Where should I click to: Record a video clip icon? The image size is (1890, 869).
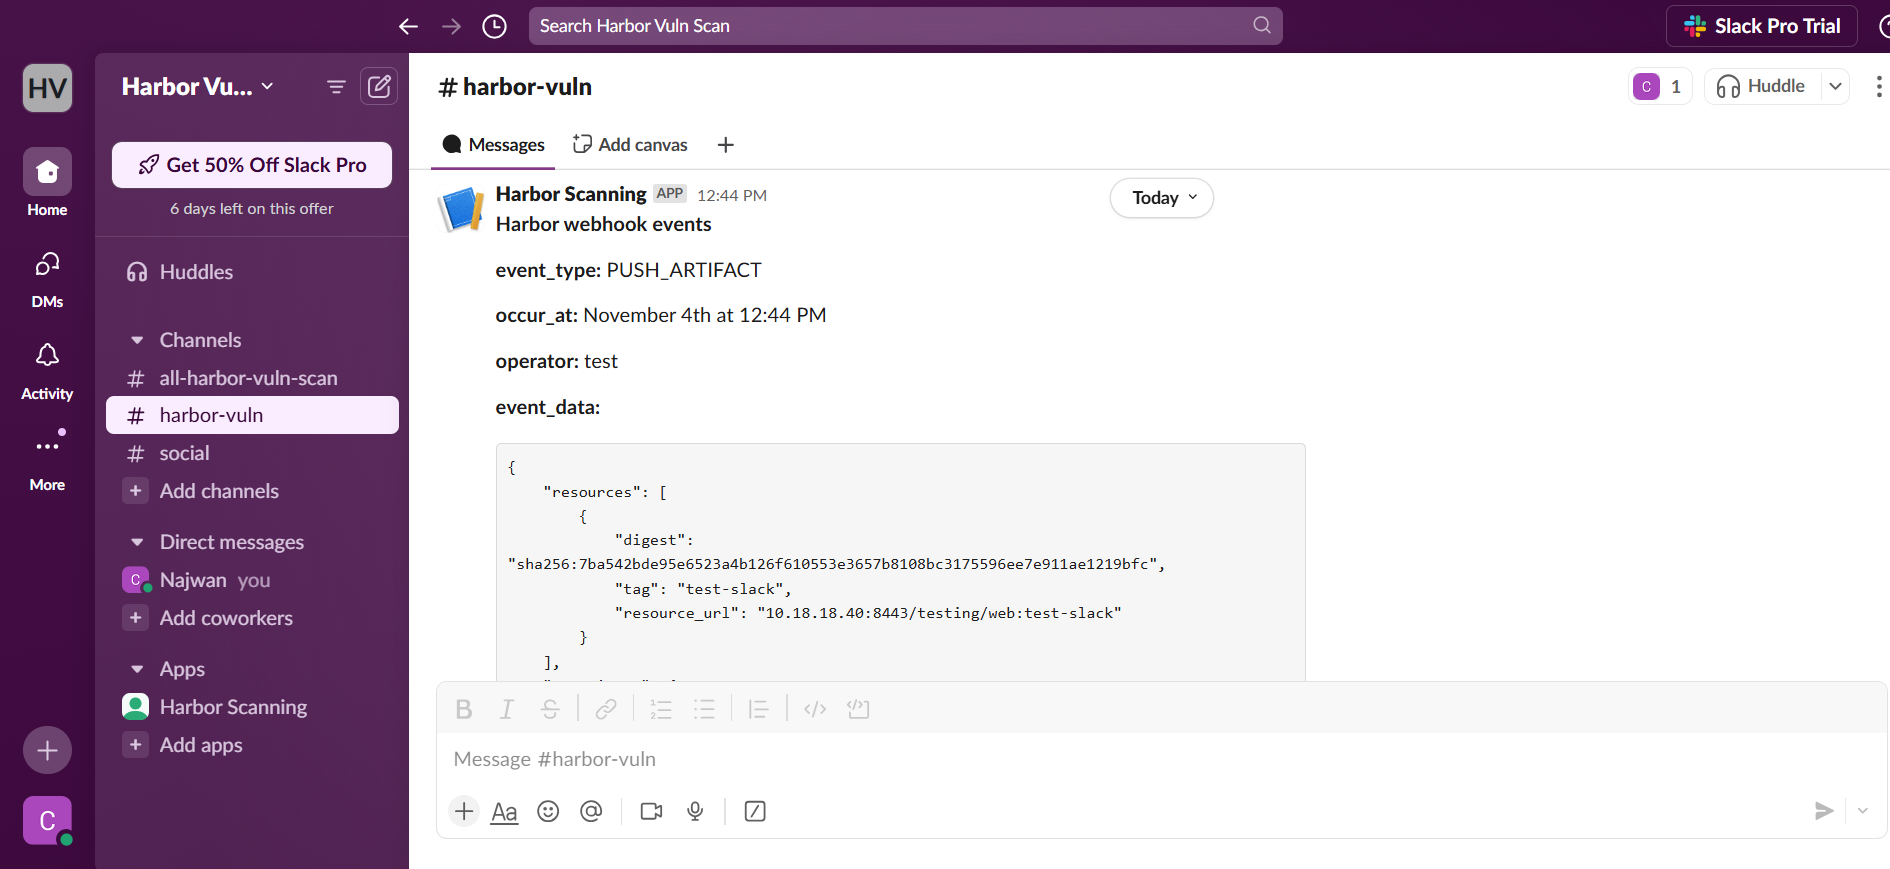pyautogui.click(x=651, y=811)
